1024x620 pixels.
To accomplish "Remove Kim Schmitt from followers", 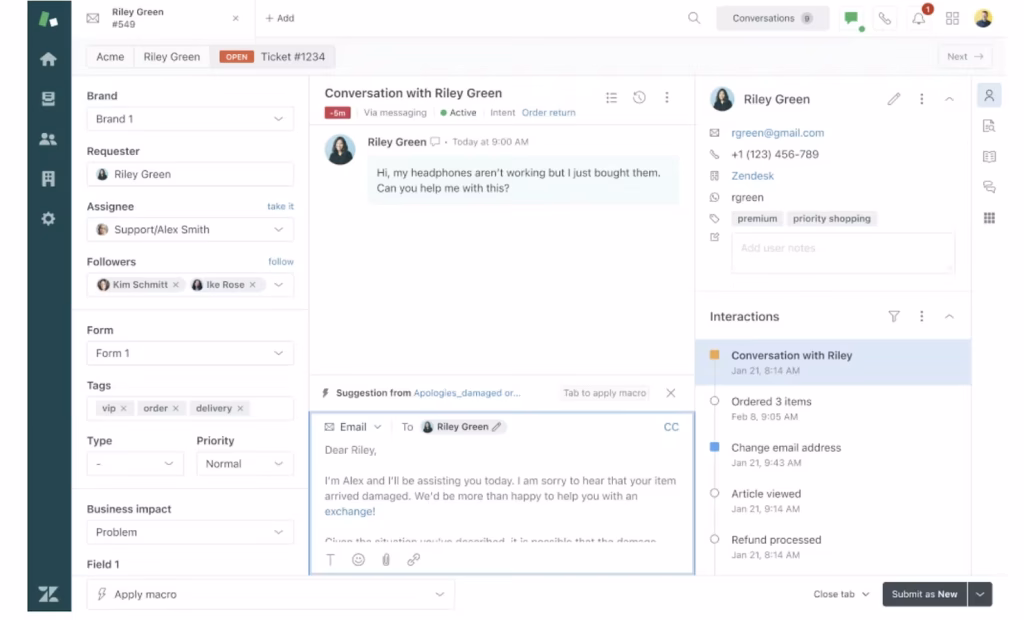I will (176, 285).
